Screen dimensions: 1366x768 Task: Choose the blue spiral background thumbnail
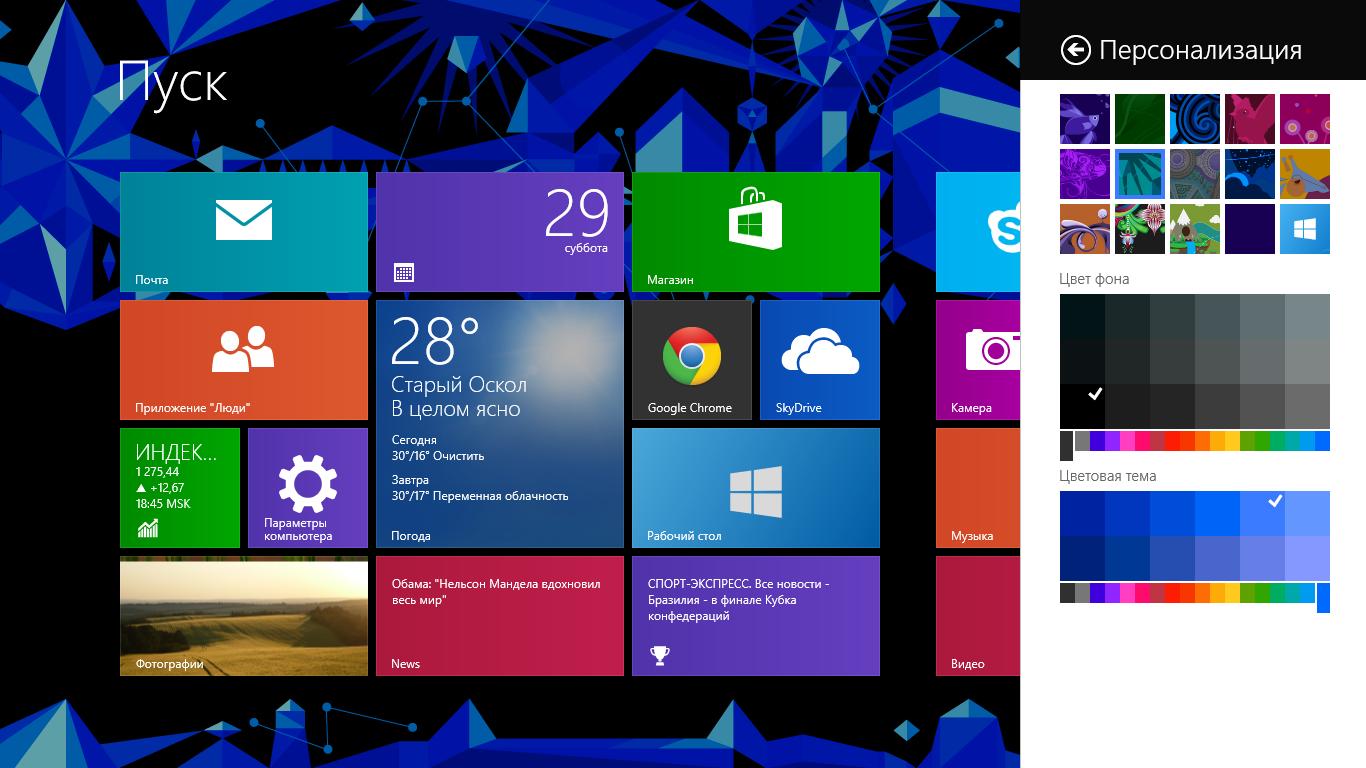(x=1195, y=119)
